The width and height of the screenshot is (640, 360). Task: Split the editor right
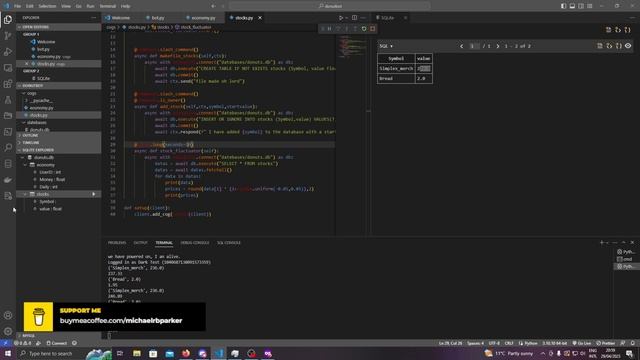click(x=354, y=18)
